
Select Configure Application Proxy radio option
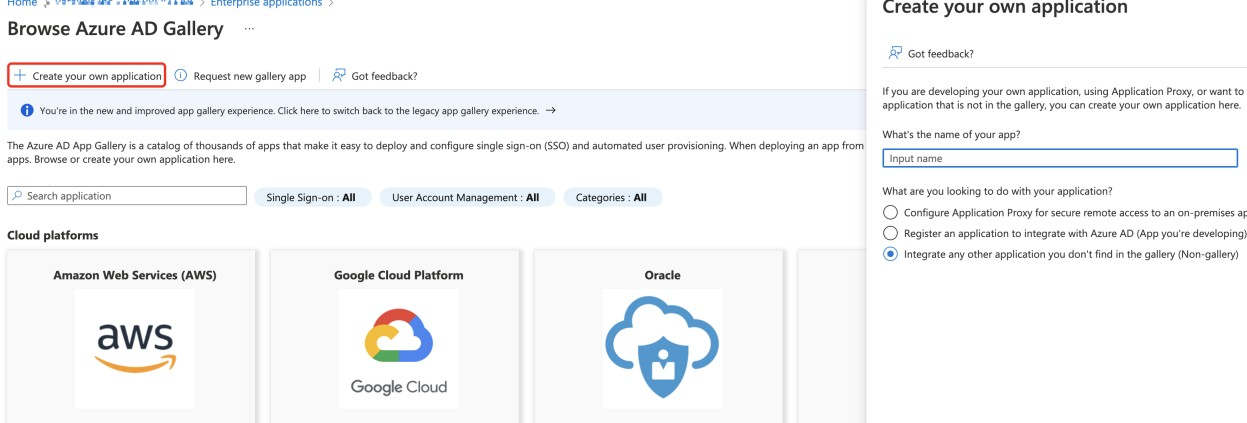tap(890, 213)
